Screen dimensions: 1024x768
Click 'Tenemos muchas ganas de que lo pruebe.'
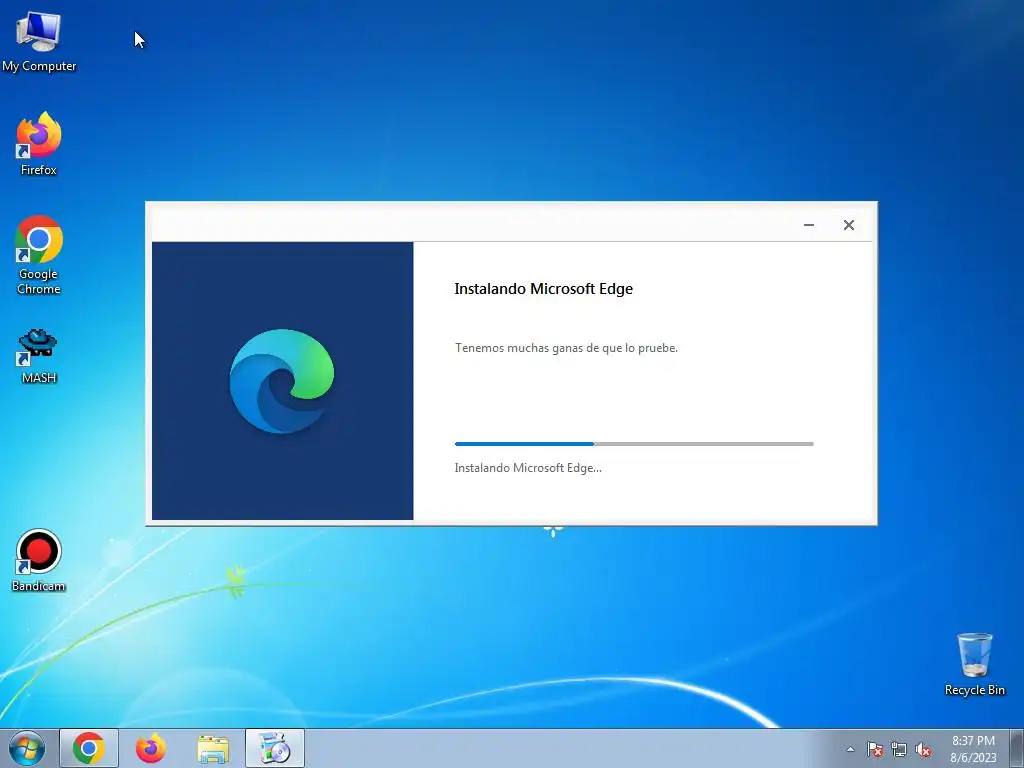coord(566,348)
